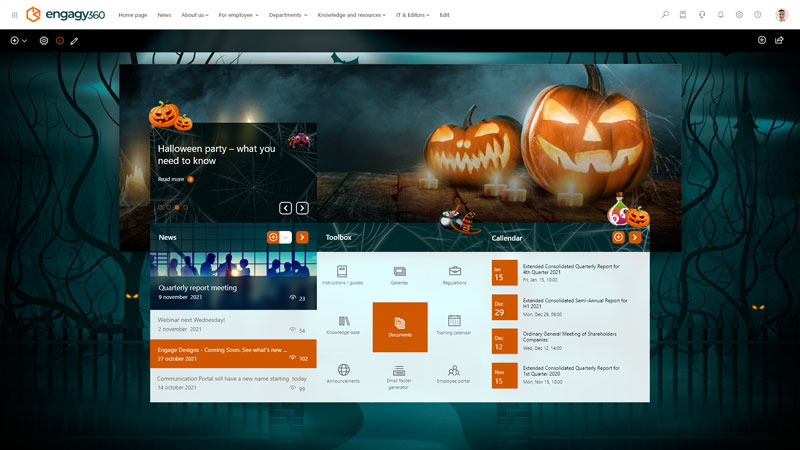
Task: Click the search magnifier in the header
Action: [666, 15]
